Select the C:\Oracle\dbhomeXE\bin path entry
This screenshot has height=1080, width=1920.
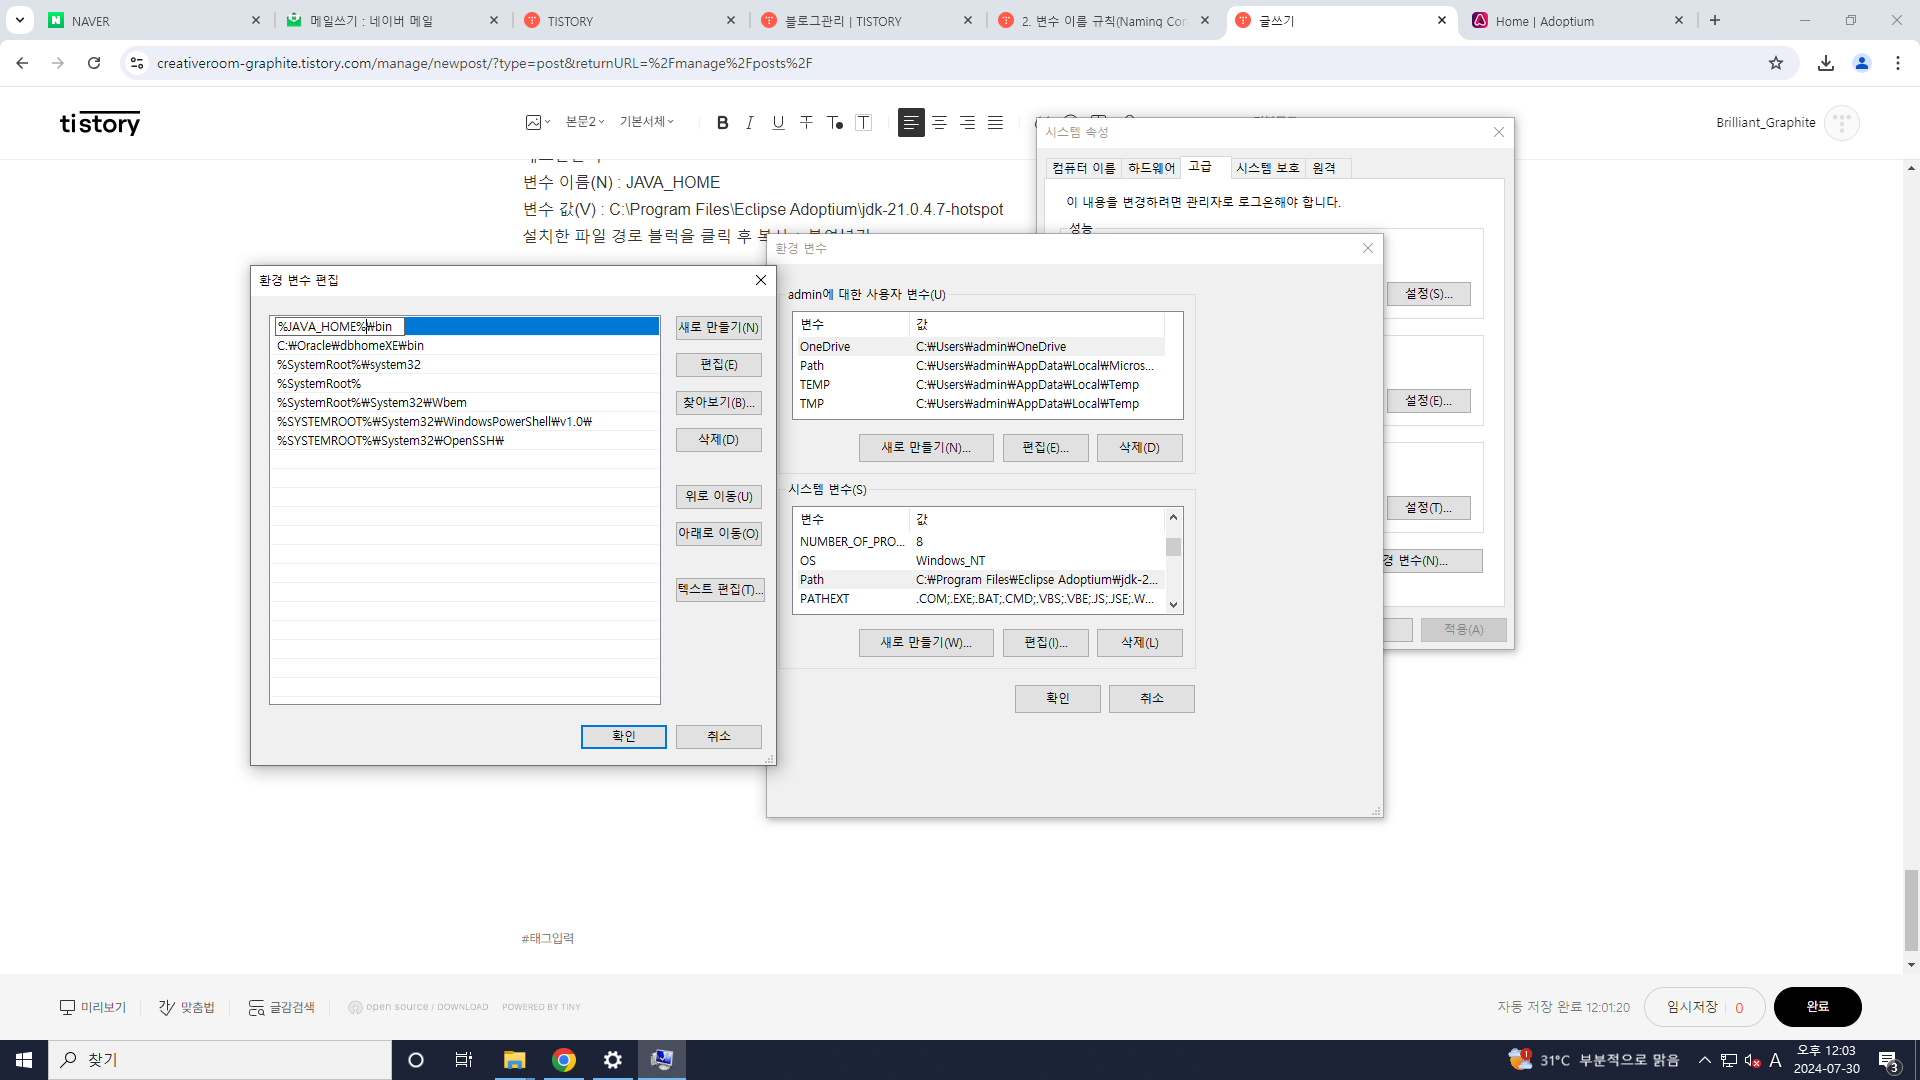[x=351, y=346]
